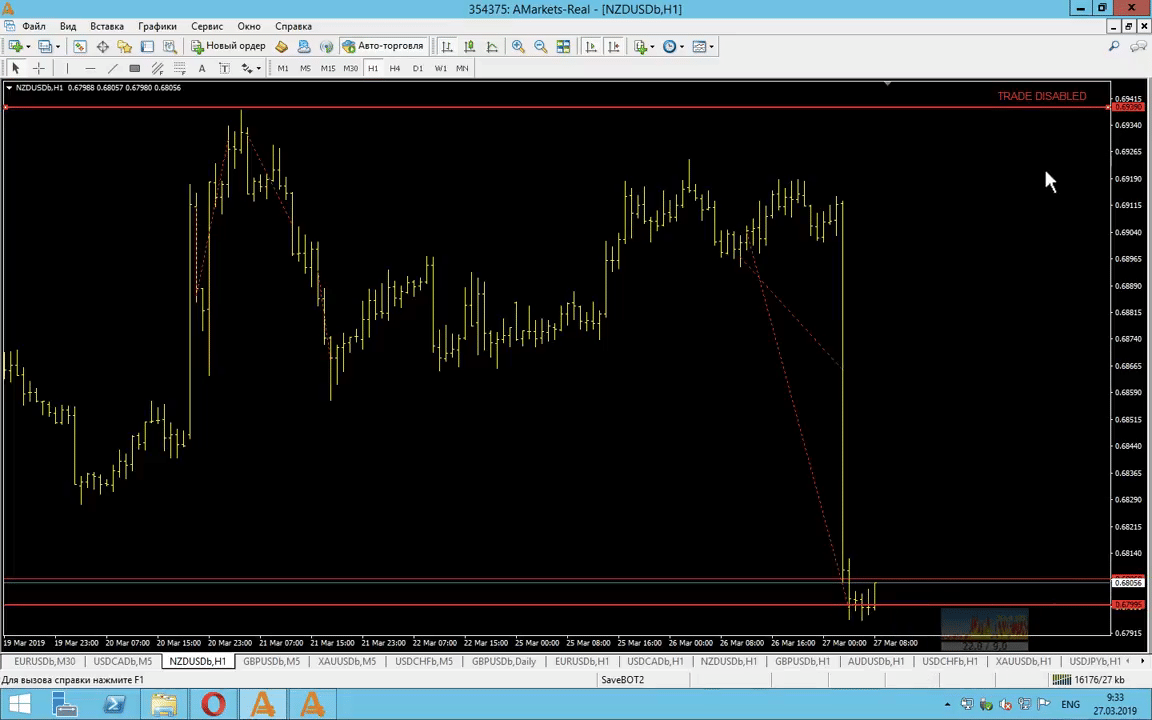The image size is (1152, 720).
Task: Open the Strategy Tester magnifier icon
Action: [x=170, y=46]
